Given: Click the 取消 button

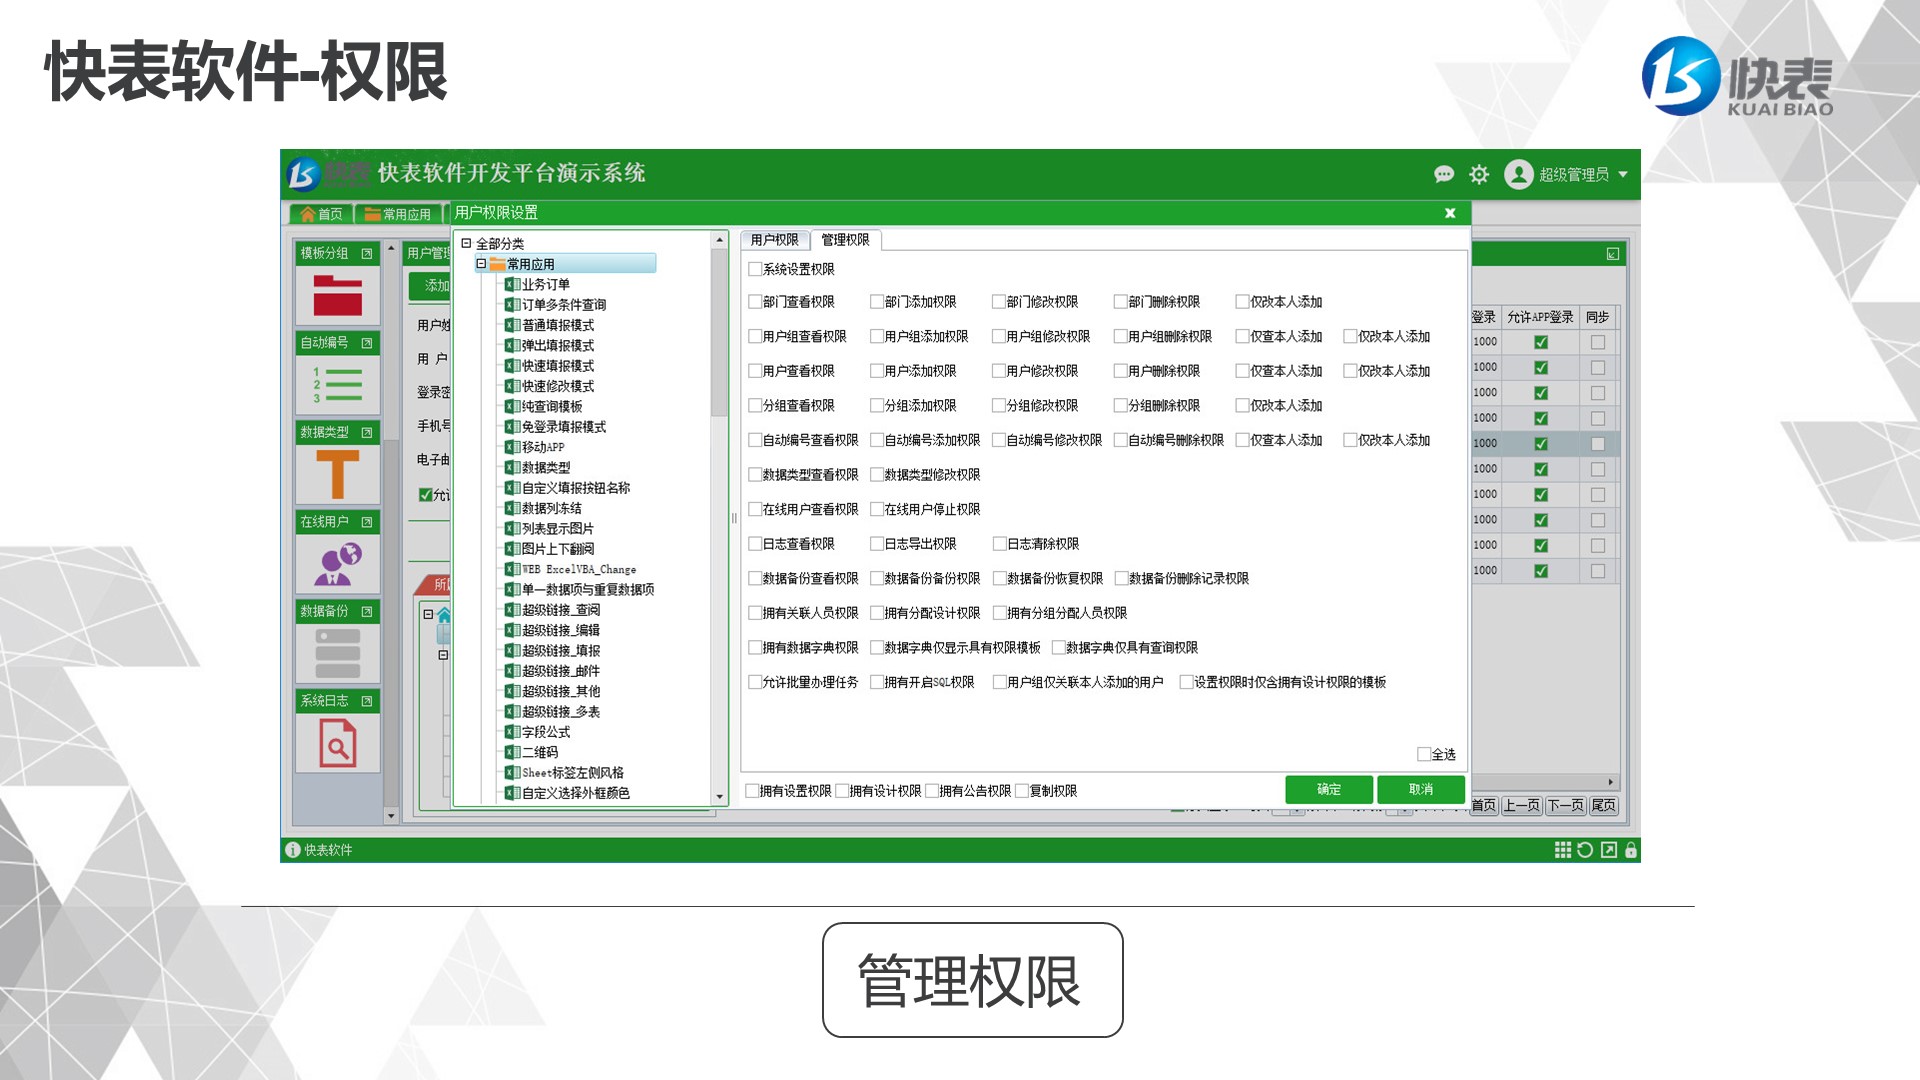Looking at the screenshot, I should tap(1421, 790).
